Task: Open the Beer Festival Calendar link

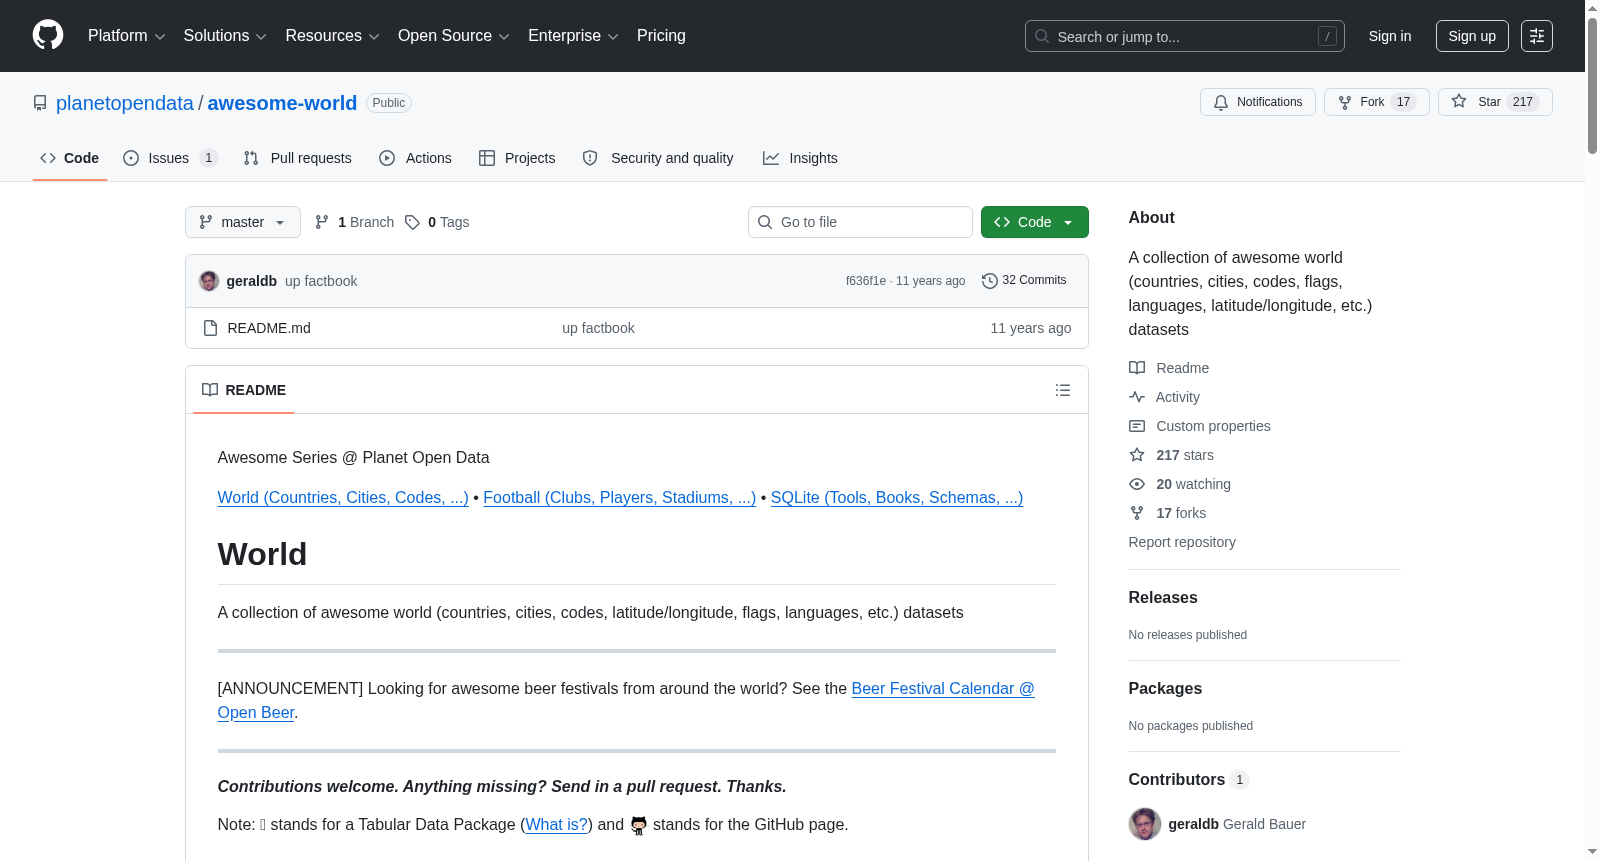Action: (943, 689)
